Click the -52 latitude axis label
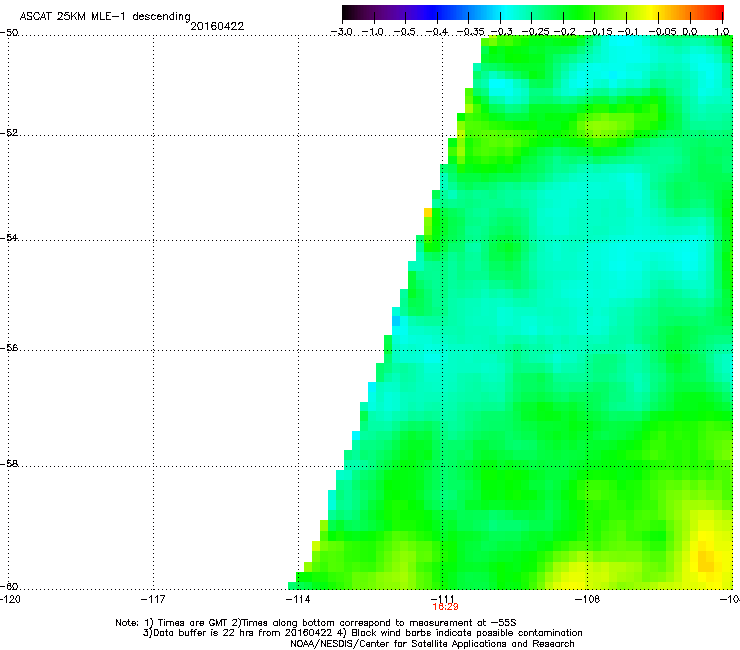This screenshot has height=650, width=740. tap(9, 133)
